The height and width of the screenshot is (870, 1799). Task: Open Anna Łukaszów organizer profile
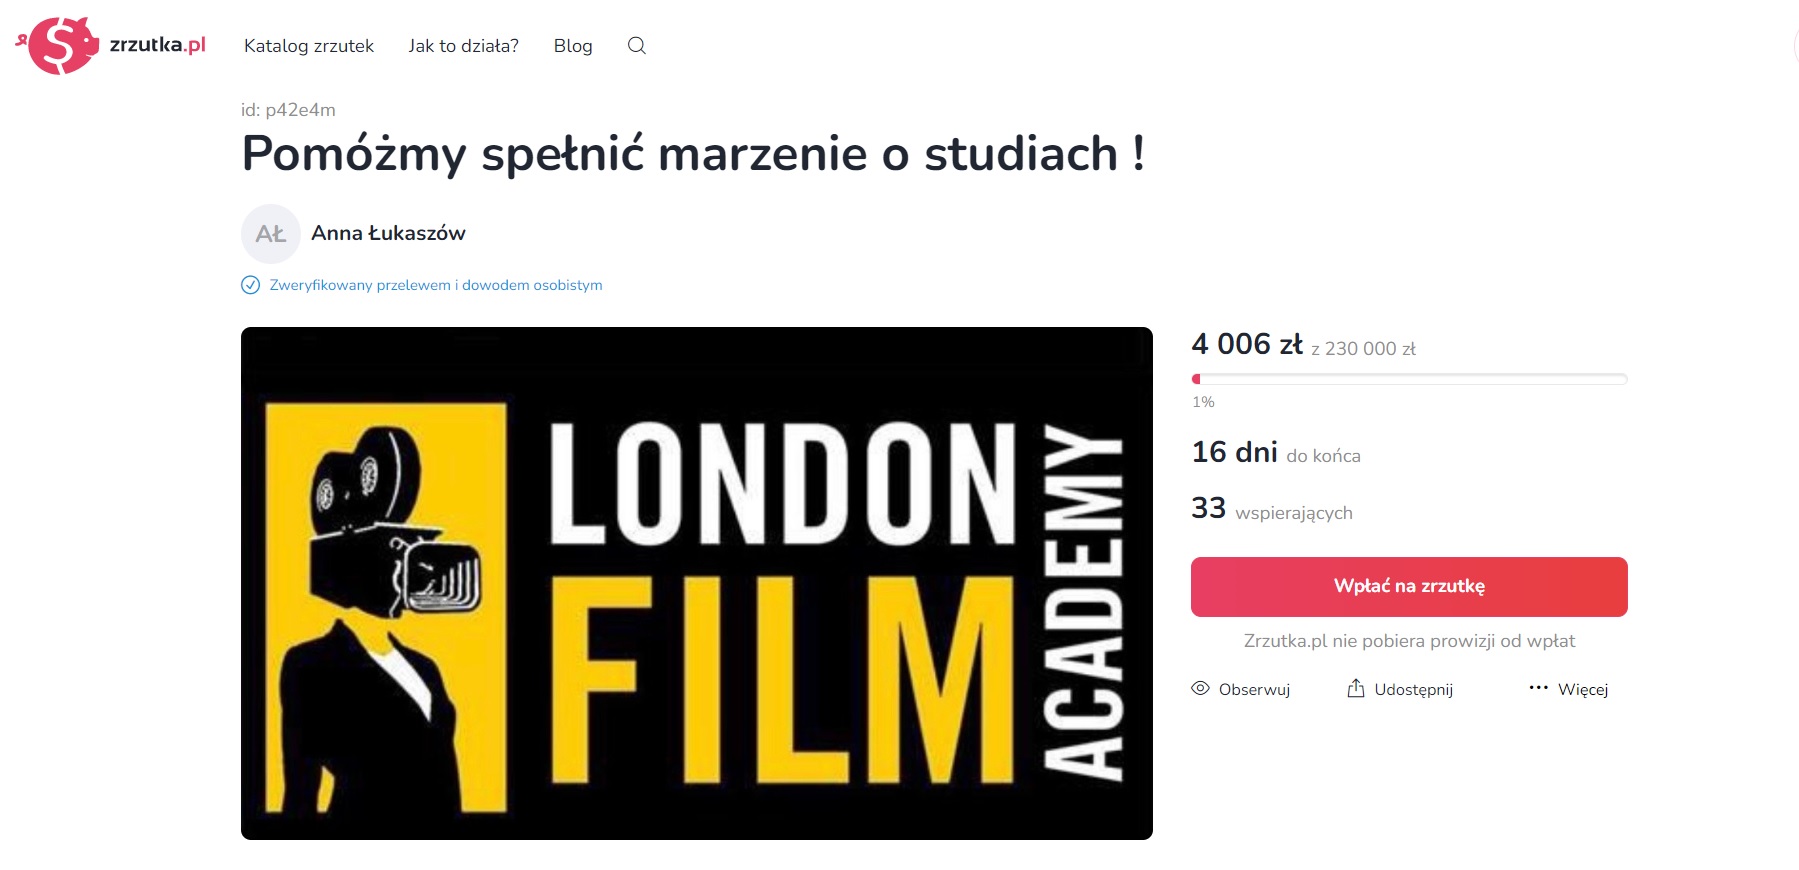tap(388, 233)
